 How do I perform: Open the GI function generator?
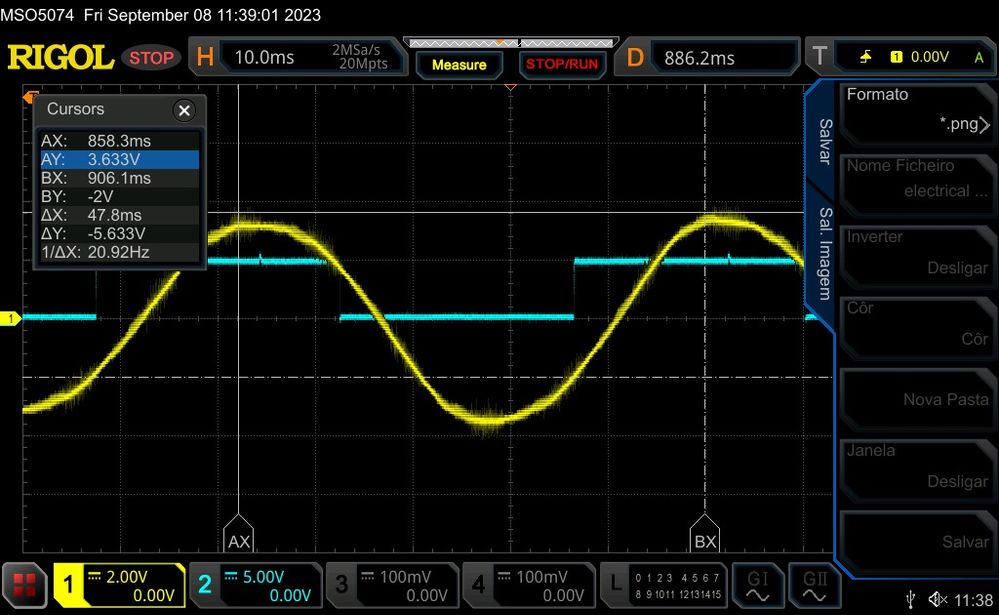point(758,585)
